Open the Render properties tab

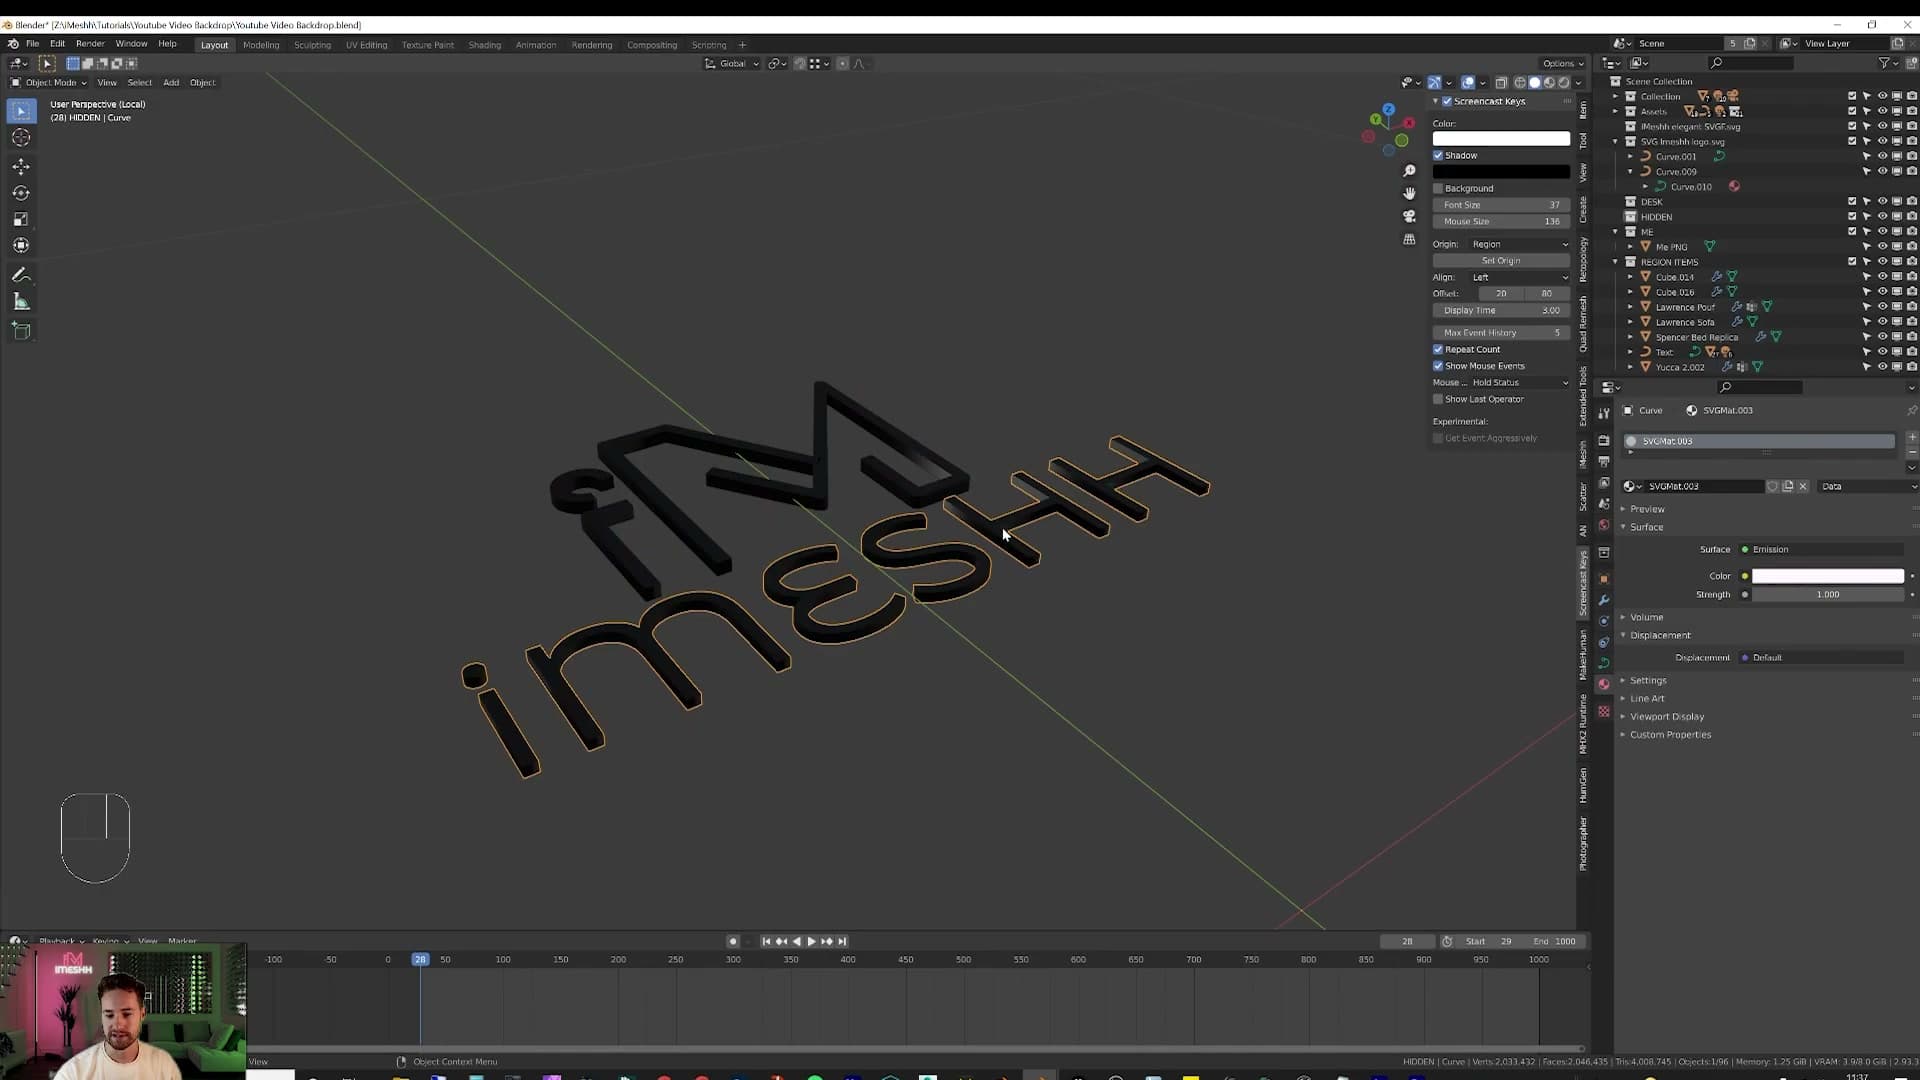click(1604, 440)
